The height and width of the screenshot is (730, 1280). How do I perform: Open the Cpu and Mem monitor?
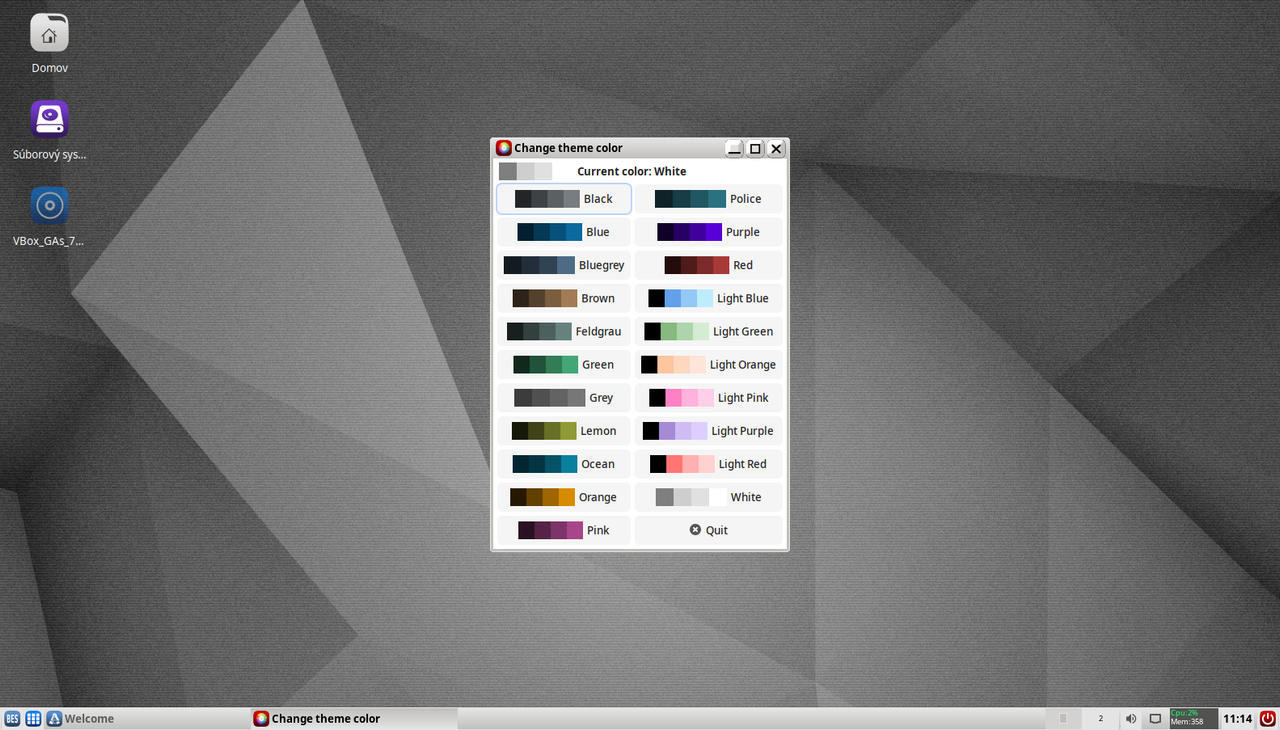1193,718
